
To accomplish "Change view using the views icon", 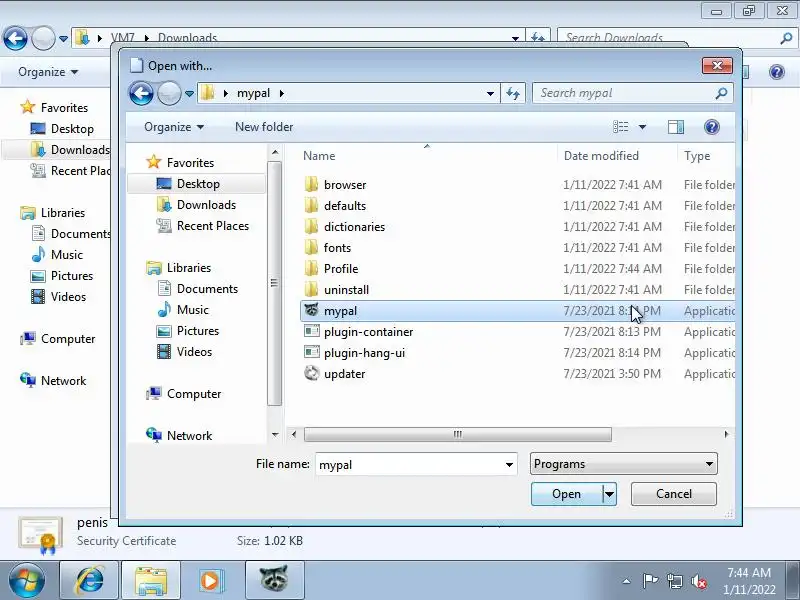I will click(x=620, y=127).
